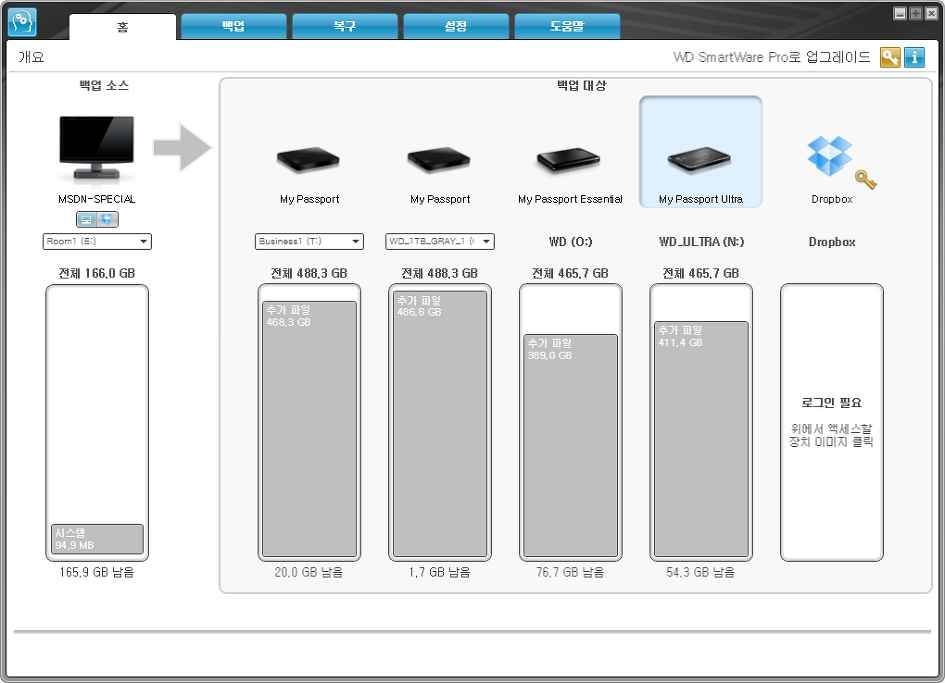
Task: Click the MSDN-SPECIAL computer name
Action: pyautogui.click(x=96, y=199)
